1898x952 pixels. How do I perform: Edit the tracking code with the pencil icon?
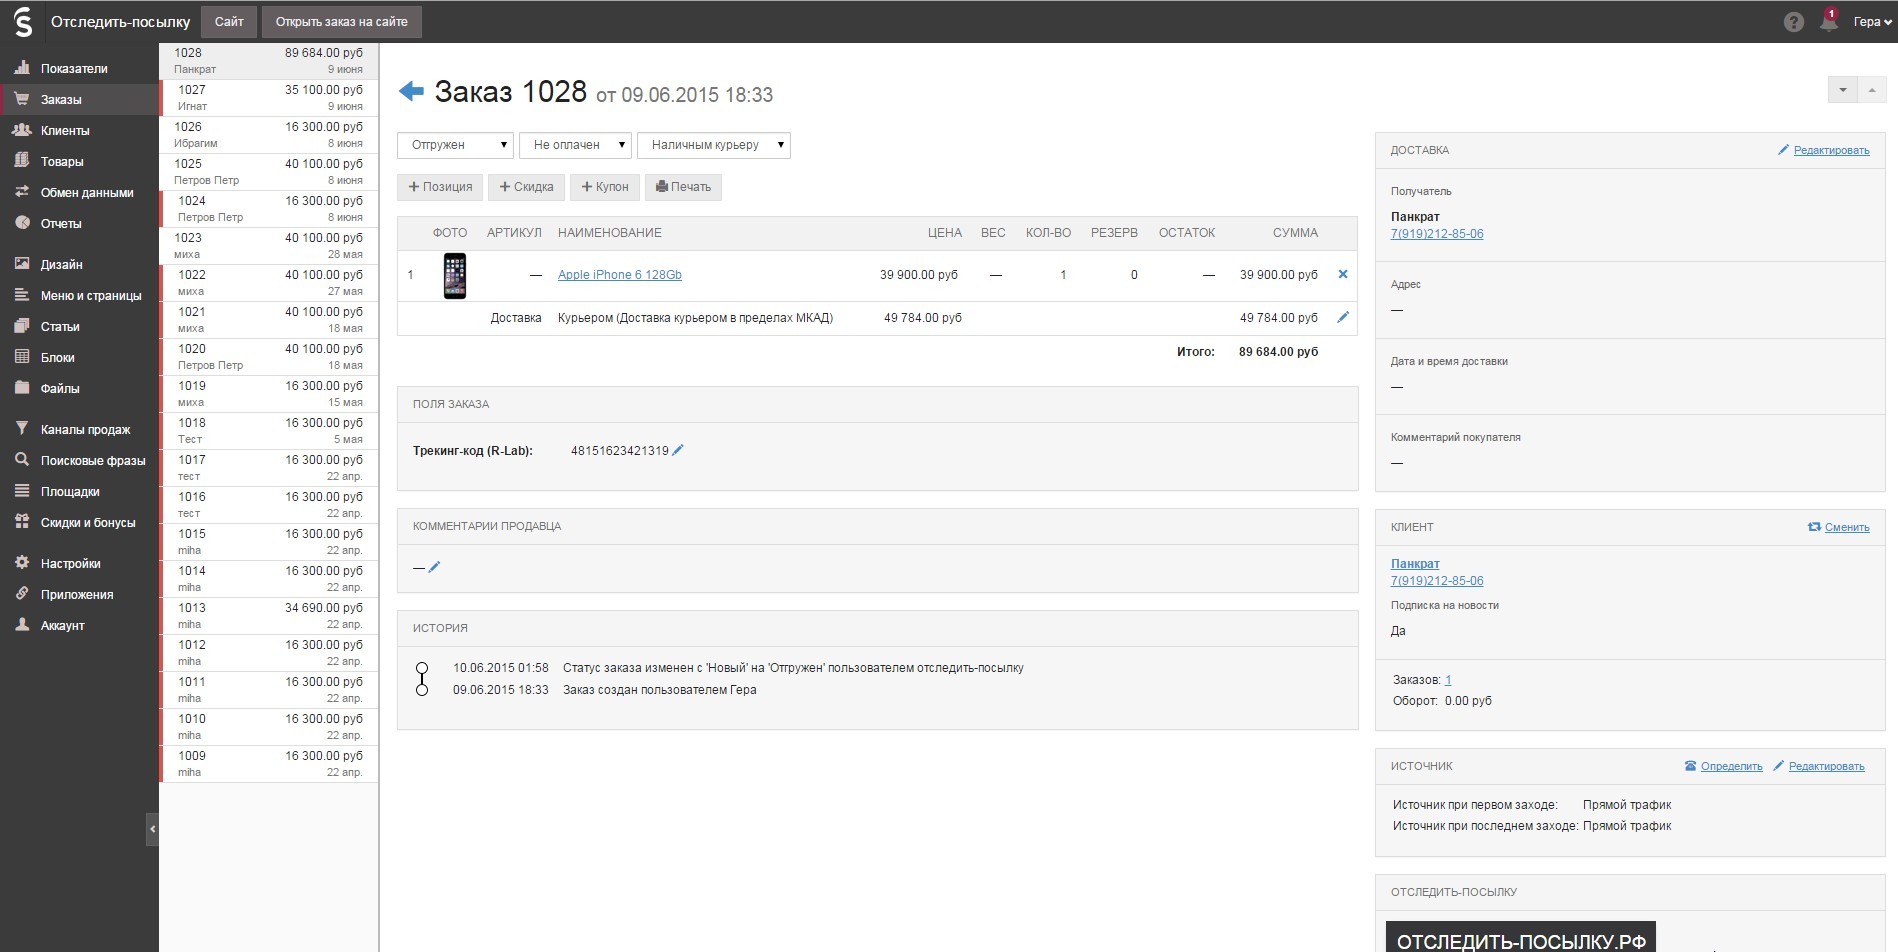[678, 450]
